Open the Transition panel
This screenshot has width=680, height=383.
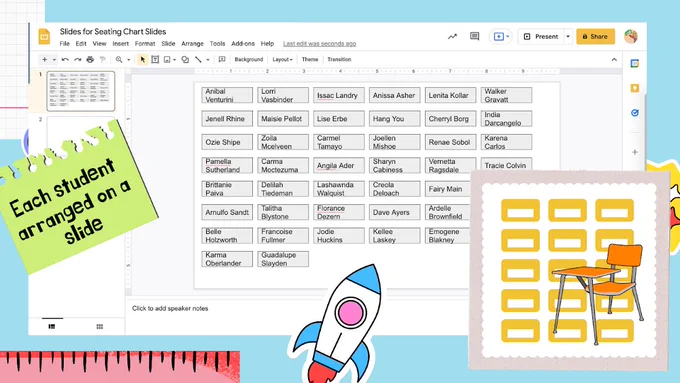point(339,59)
